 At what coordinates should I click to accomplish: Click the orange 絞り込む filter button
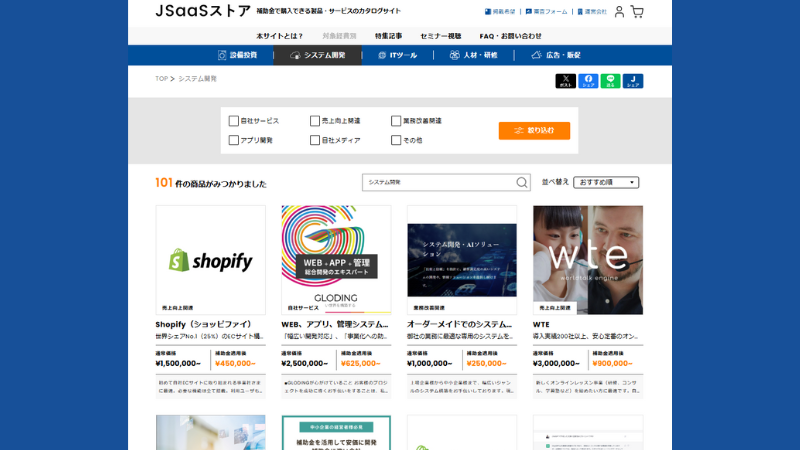tap(534, 131)
